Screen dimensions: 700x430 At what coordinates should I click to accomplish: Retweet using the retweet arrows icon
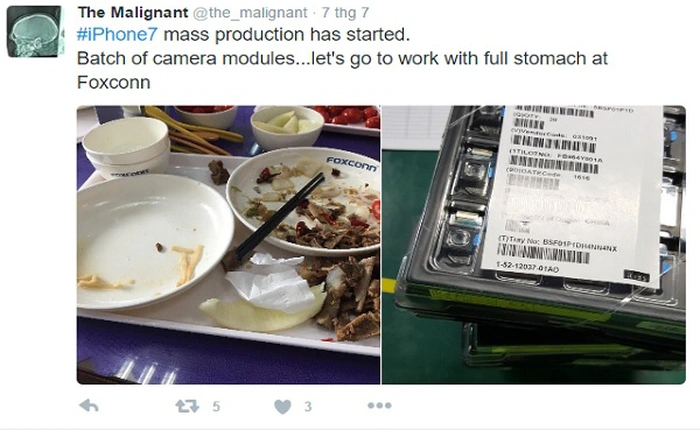[187, 406]
